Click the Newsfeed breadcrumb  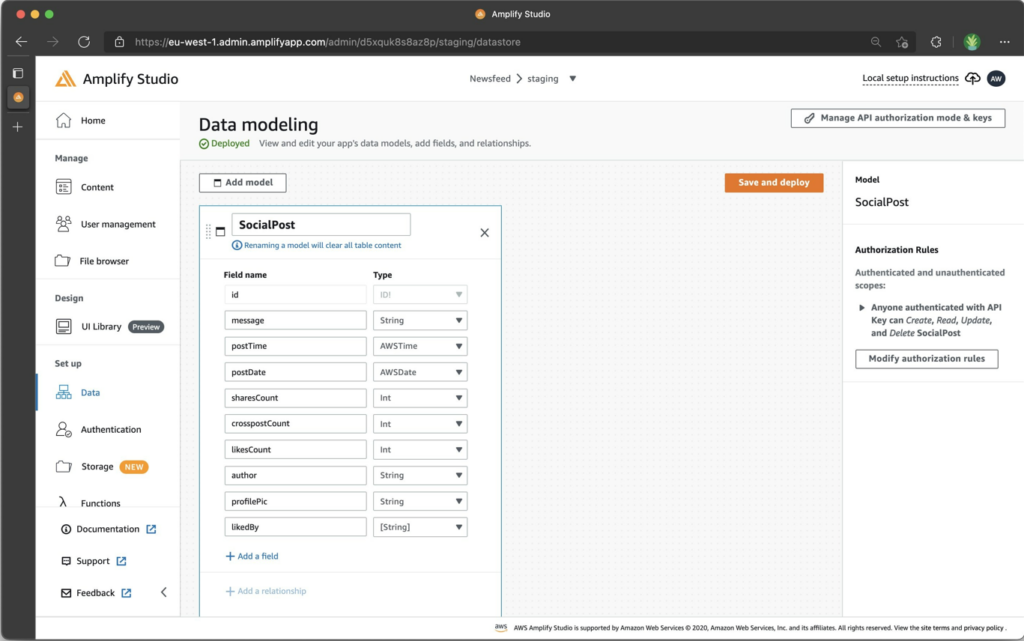pos(490,78)
